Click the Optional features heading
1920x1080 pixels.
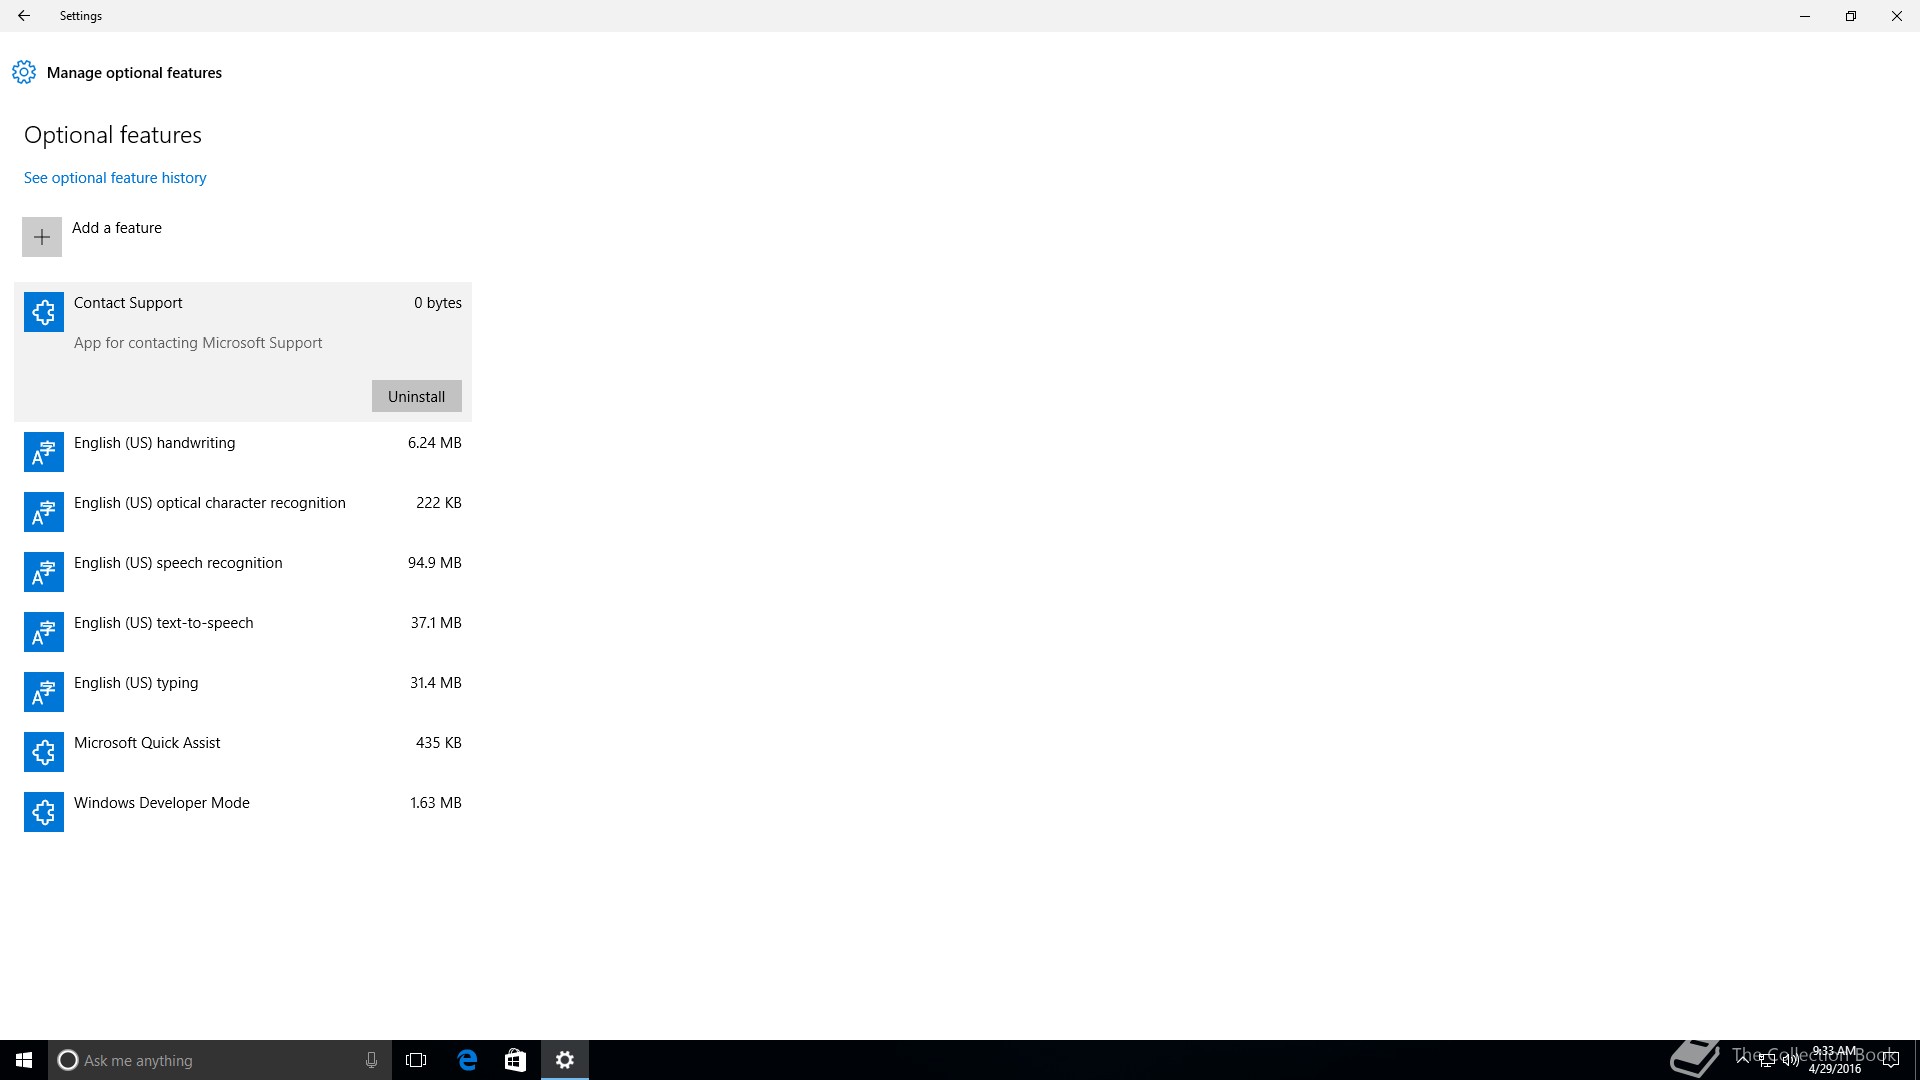[113, 135]
